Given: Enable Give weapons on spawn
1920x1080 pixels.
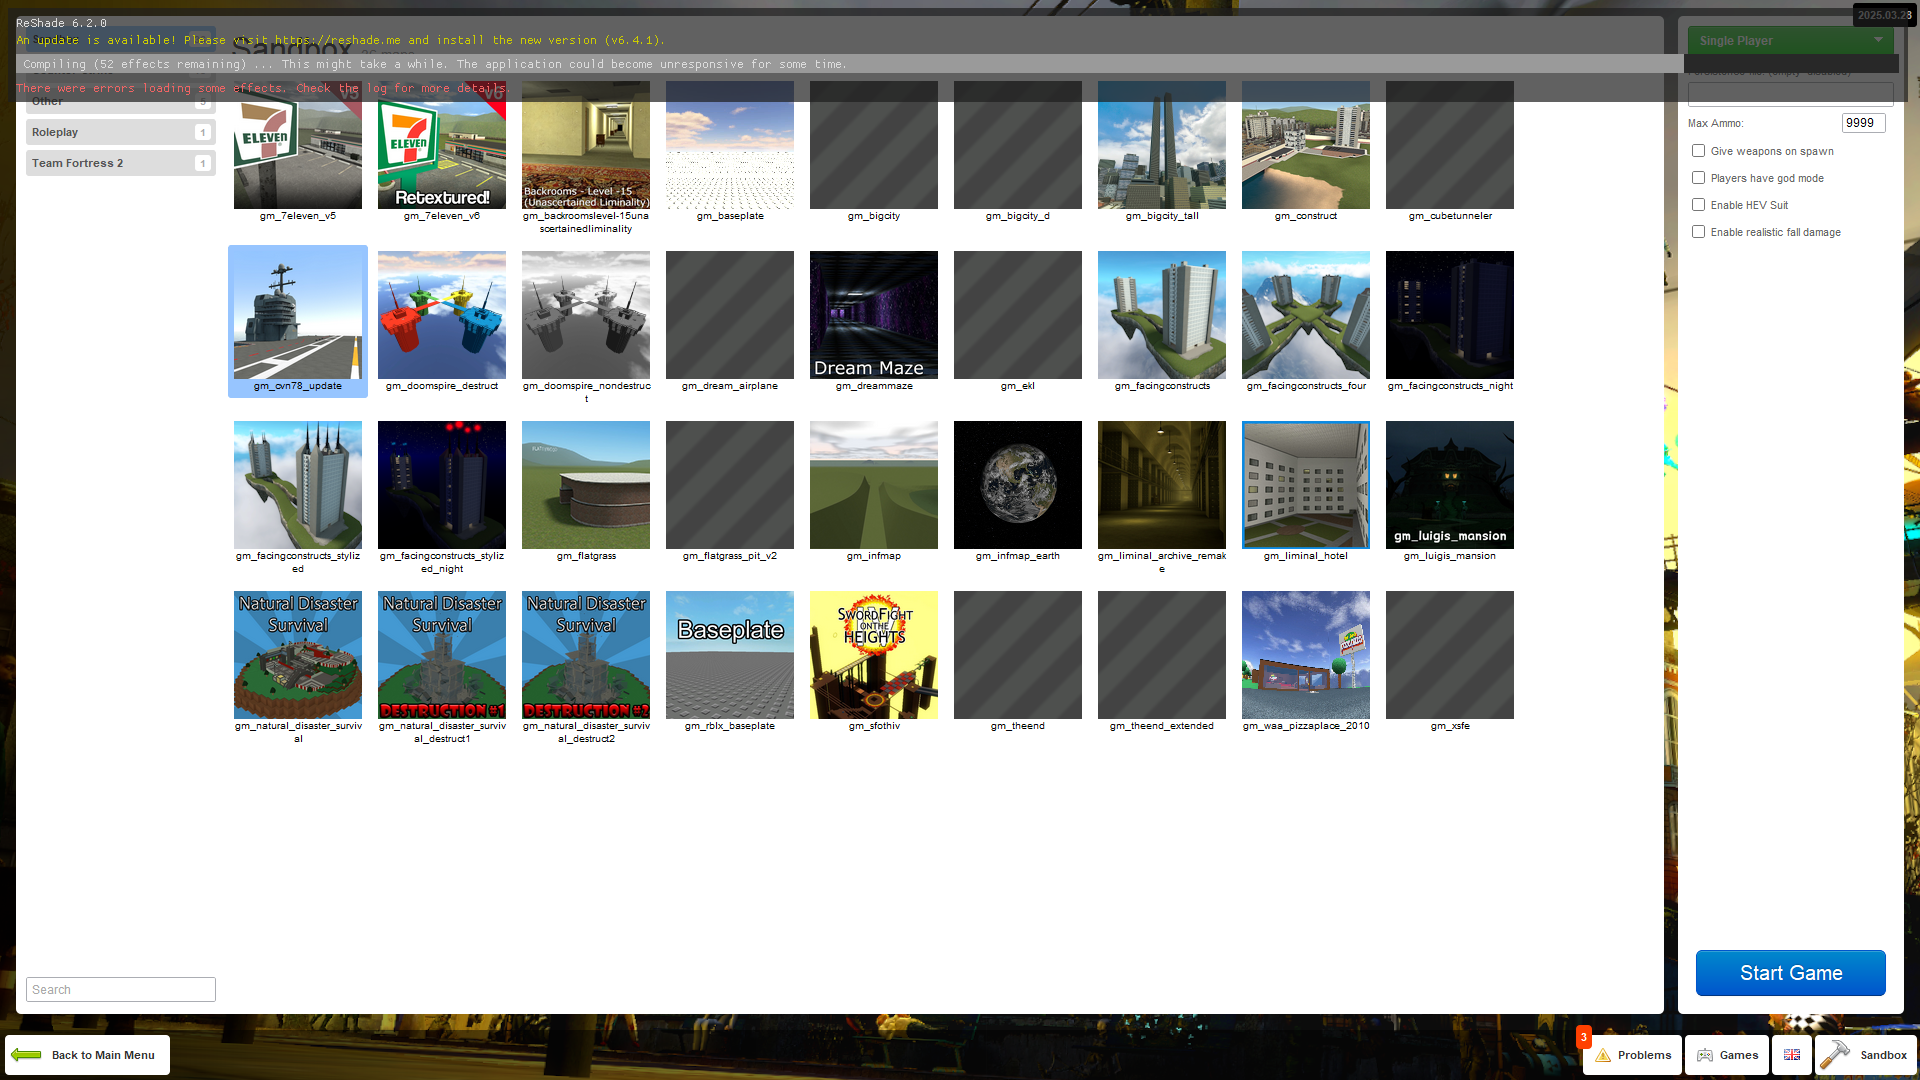Looking at the screenshot, I should [x=1698, y=151].
